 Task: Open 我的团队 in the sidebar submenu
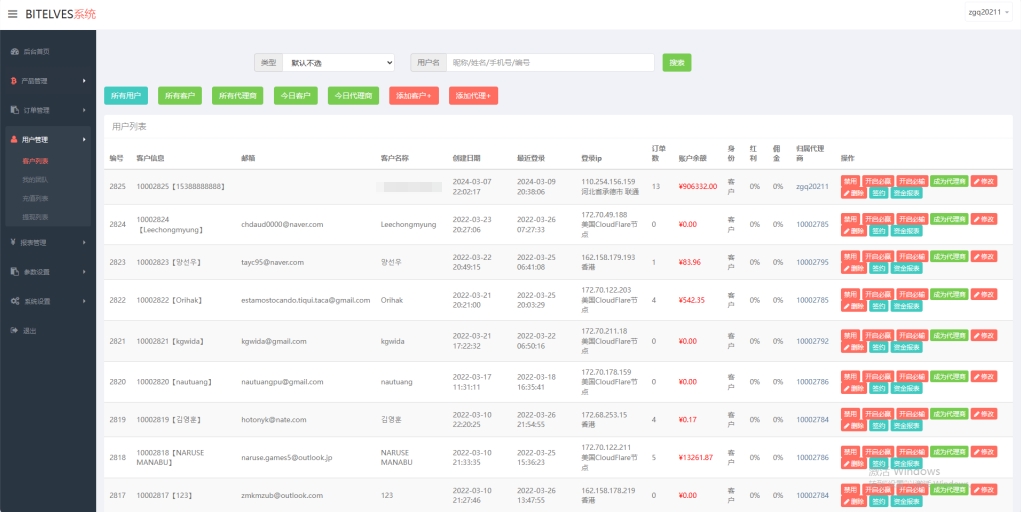tap(35, 179)
